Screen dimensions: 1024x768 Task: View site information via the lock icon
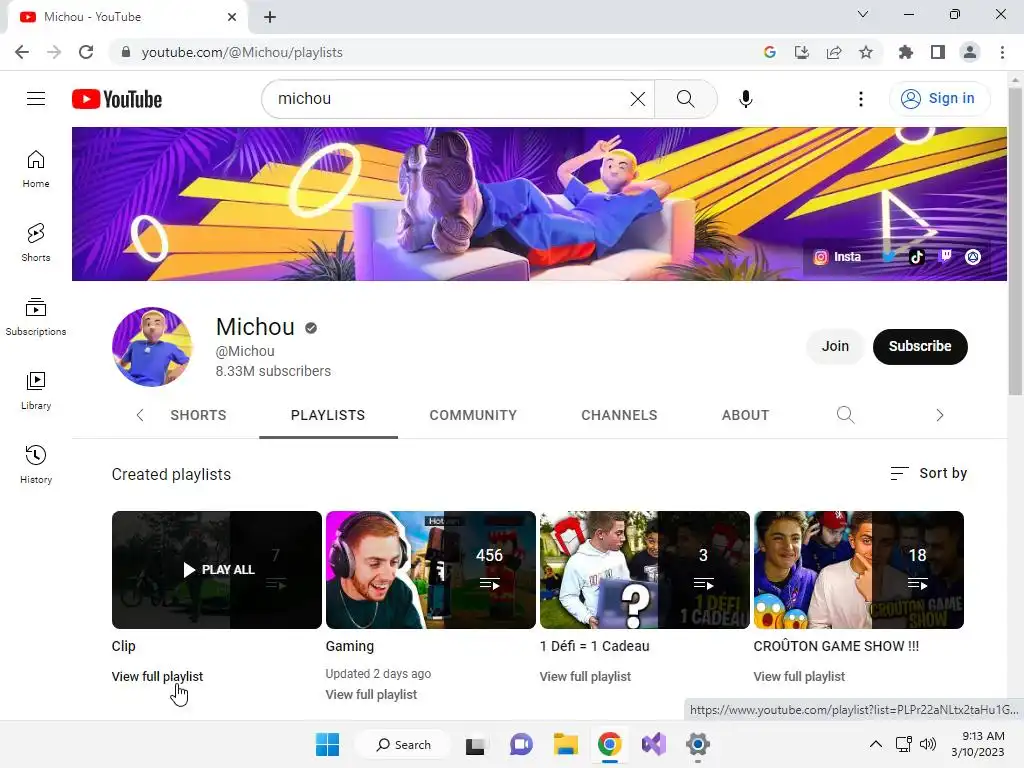(125, 52)
